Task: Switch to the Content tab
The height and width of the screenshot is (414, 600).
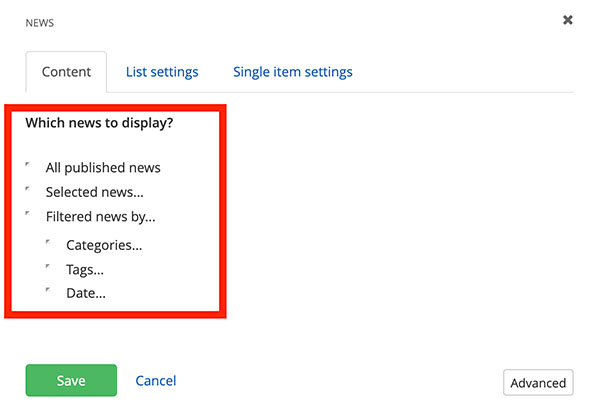Action: 66,72
